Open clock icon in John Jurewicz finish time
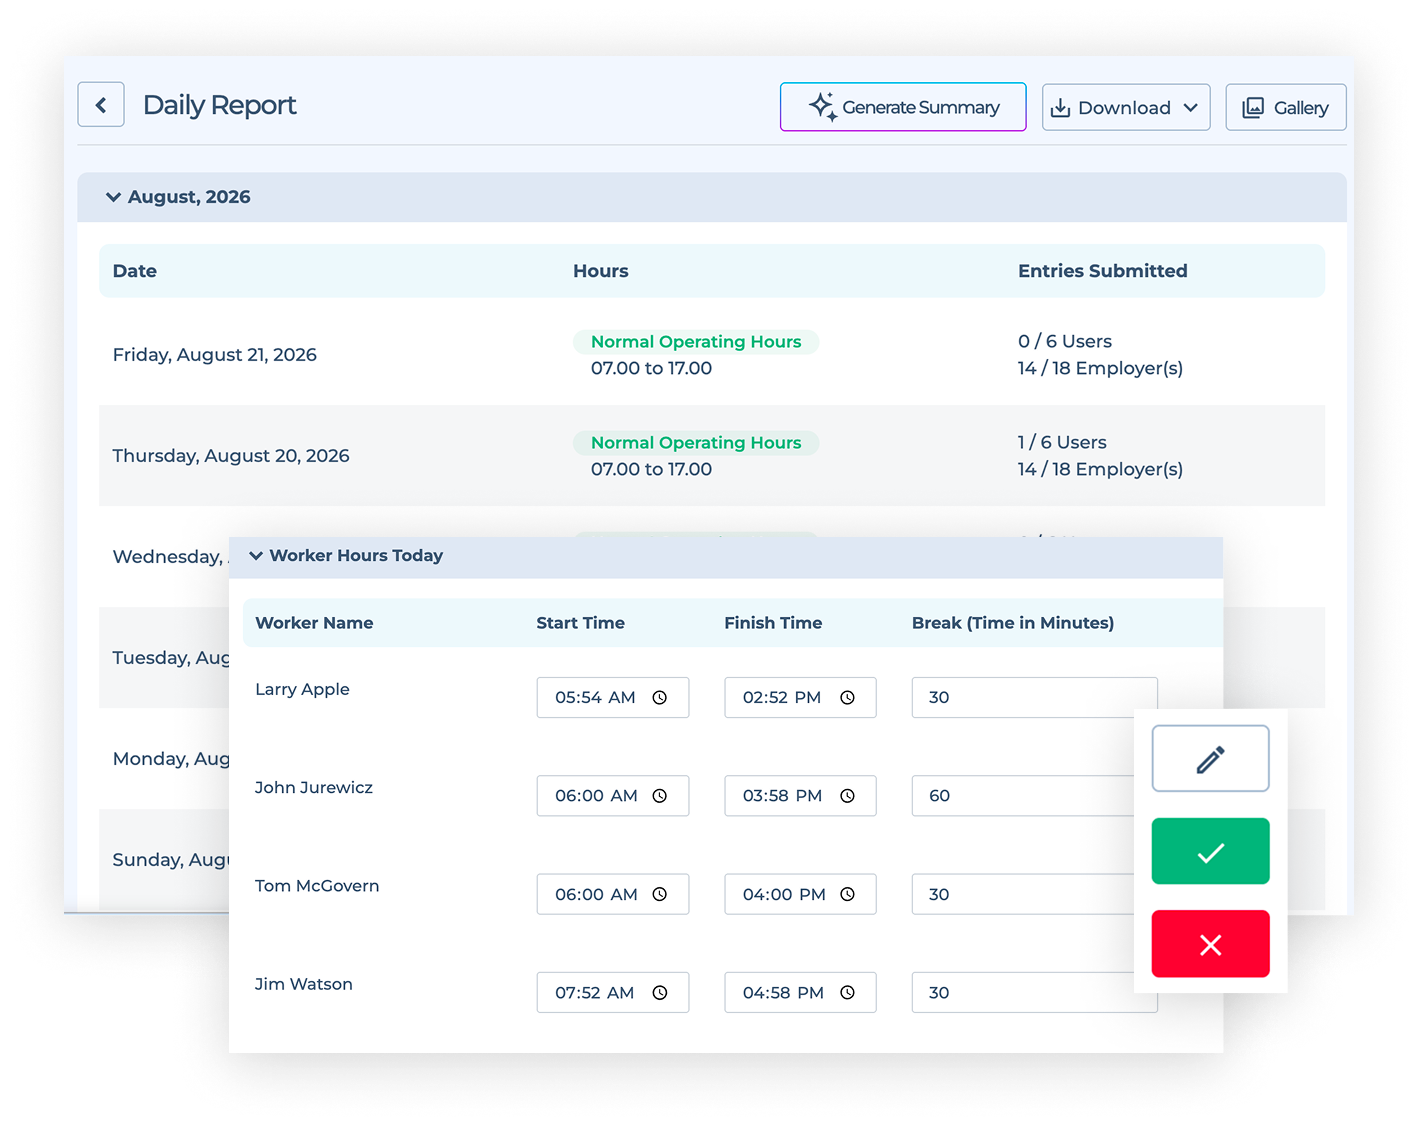The width and height of the screenshot is (1418, 1125). (x=847, y=796)
